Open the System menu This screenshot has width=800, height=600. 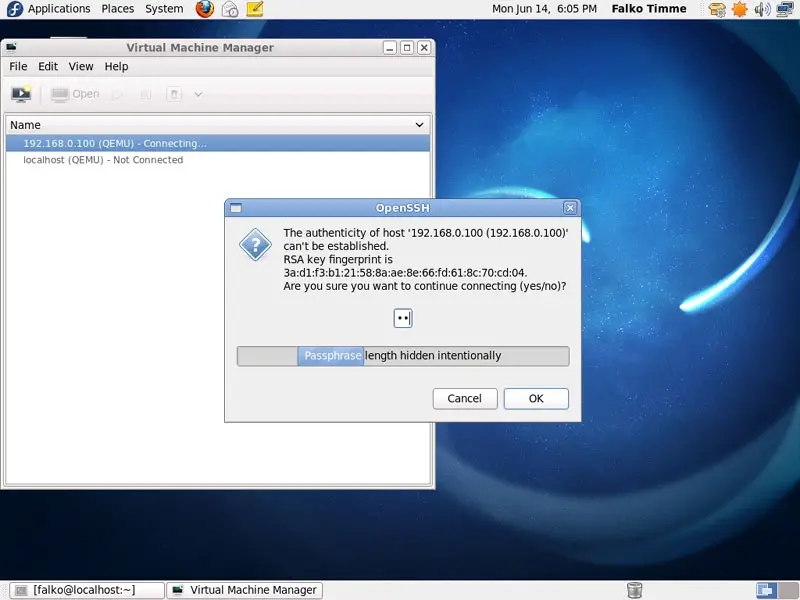[x=164, y=9]
